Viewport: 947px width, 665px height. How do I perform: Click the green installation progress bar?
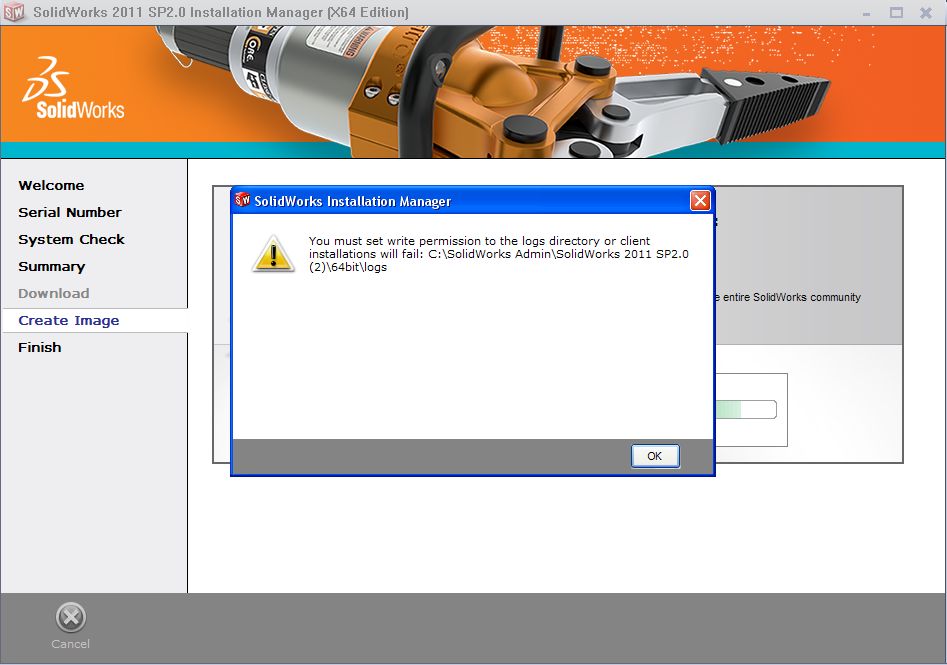point(745,410)
